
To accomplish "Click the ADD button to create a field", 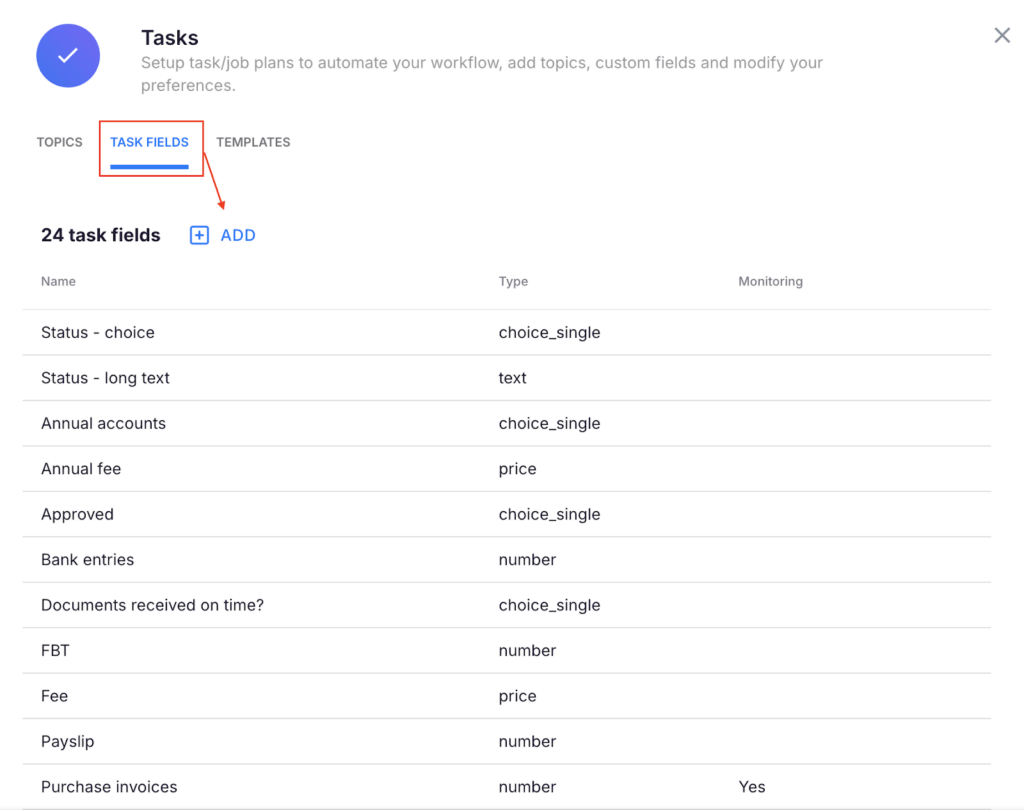I will [237, 234].
